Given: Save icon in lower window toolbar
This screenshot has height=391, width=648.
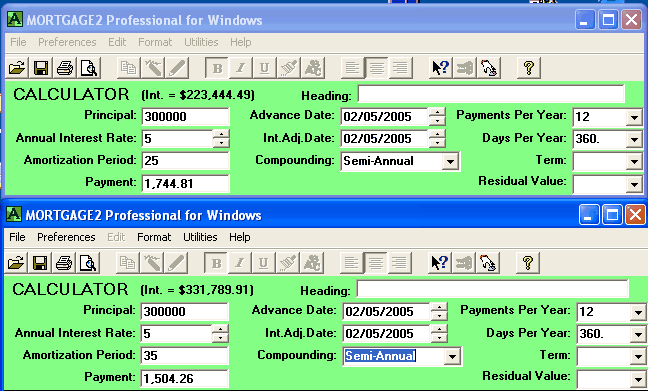Looking at the screenshot, I should point(40,263).
